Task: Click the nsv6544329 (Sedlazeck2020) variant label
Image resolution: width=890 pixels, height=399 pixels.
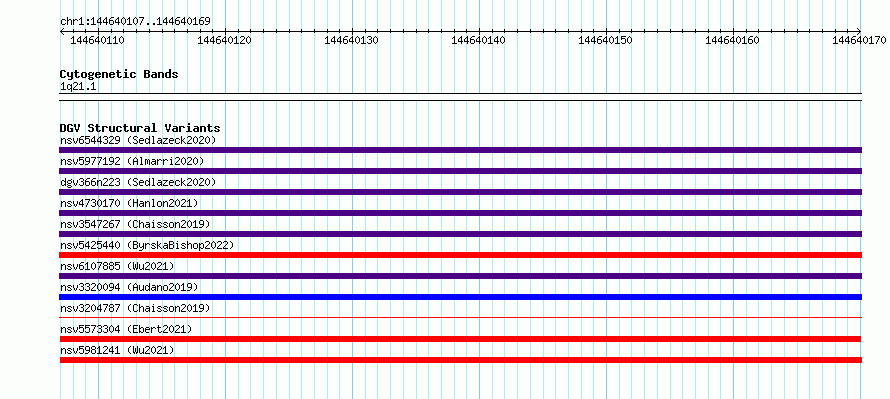Action: coord(138,140)
